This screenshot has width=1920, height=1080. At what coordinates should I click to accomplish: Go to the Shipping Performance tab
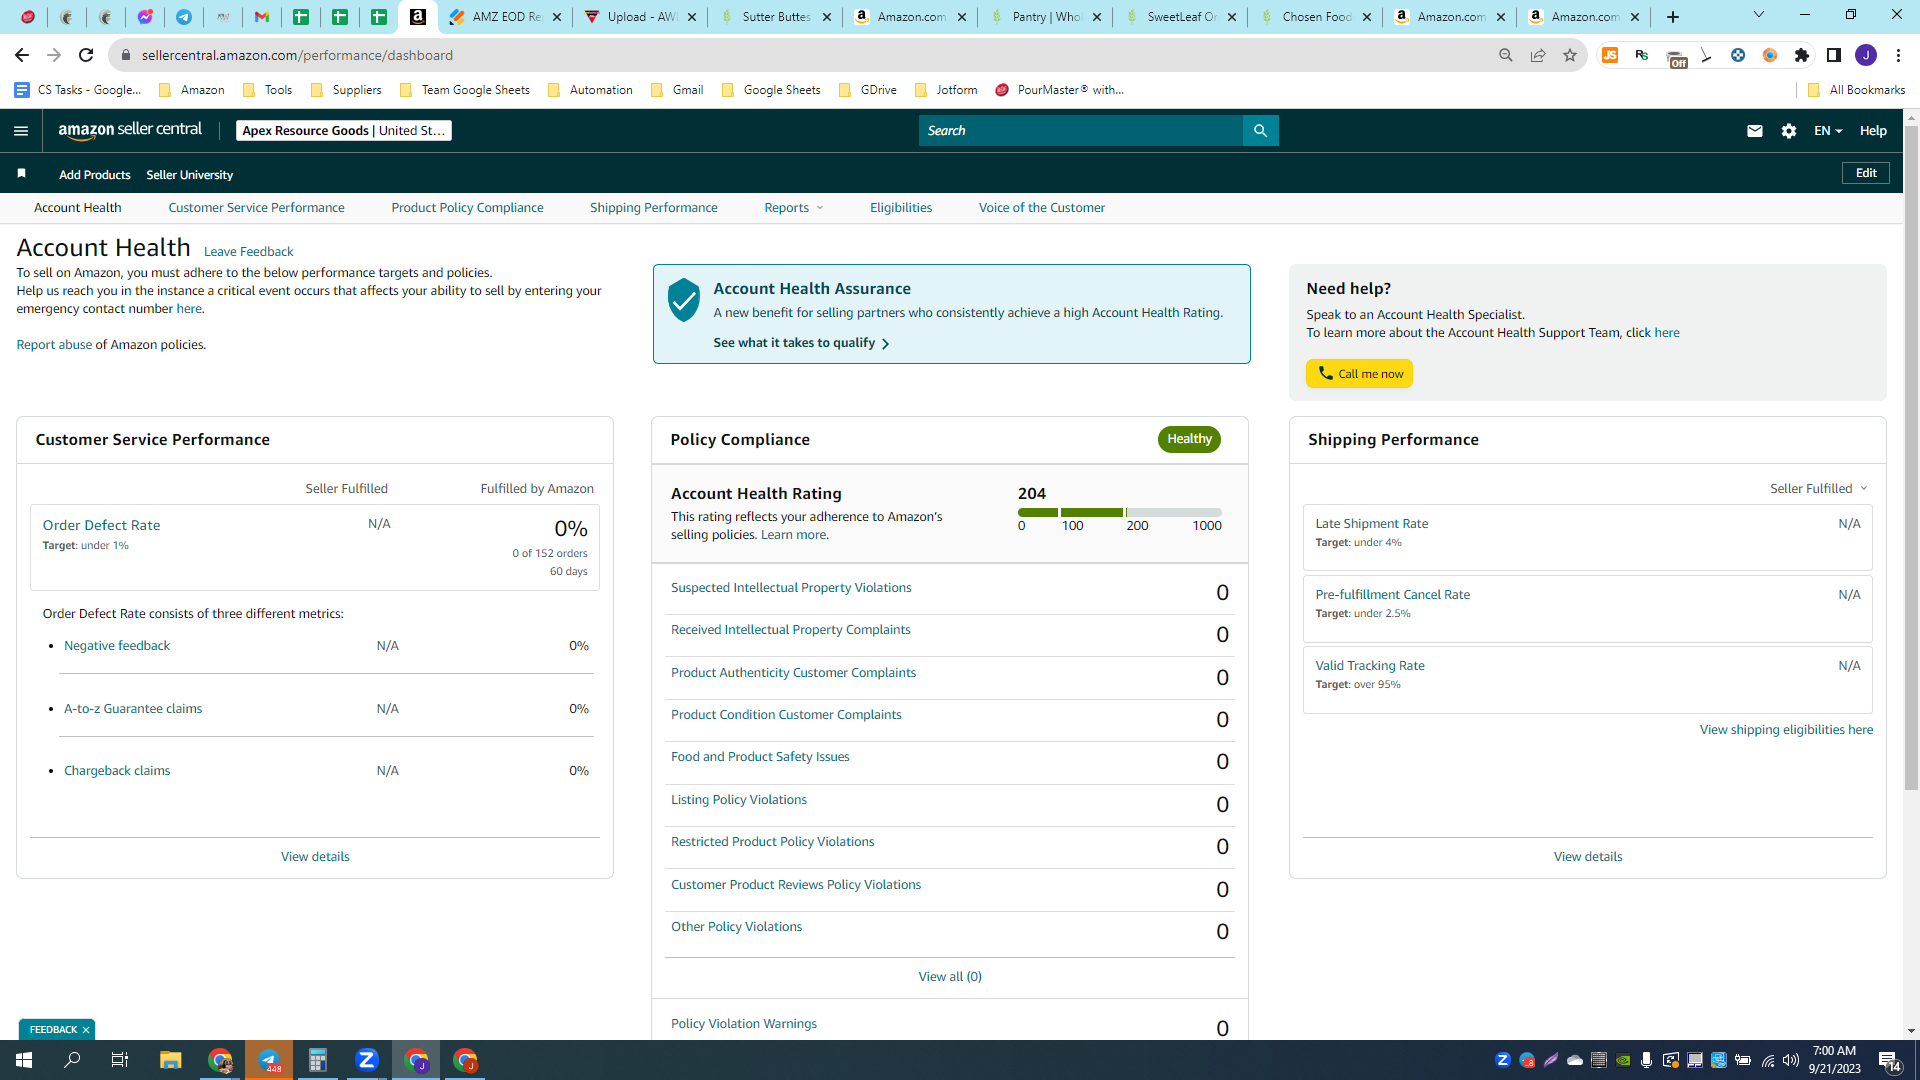(654, 208)
